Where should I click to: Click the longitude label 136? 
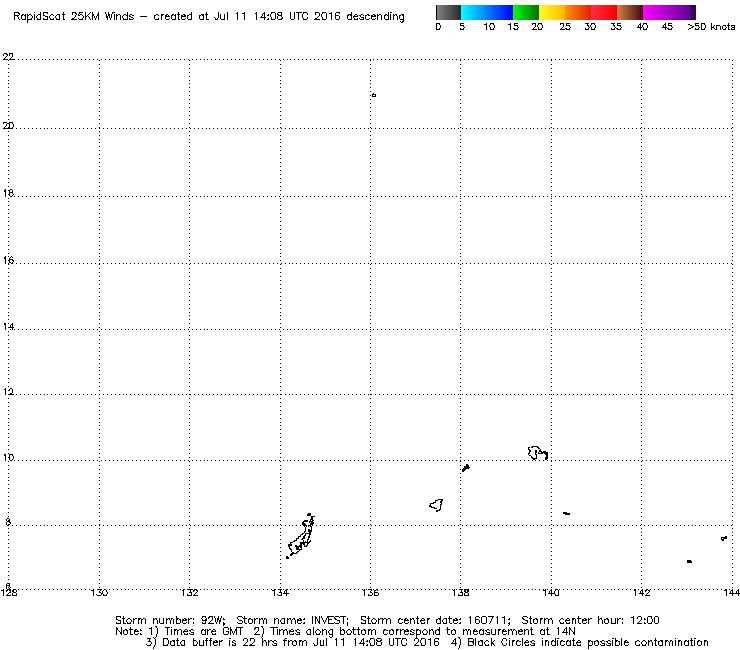pyautogui.click(x=370, y=592)
